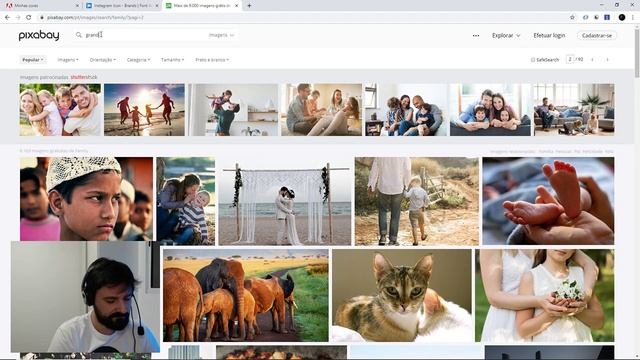The height and width of the screenshot is (360, 640).
Task: Open the three-dots more menu
Action: pyautogui.click(x=476, y=36)
